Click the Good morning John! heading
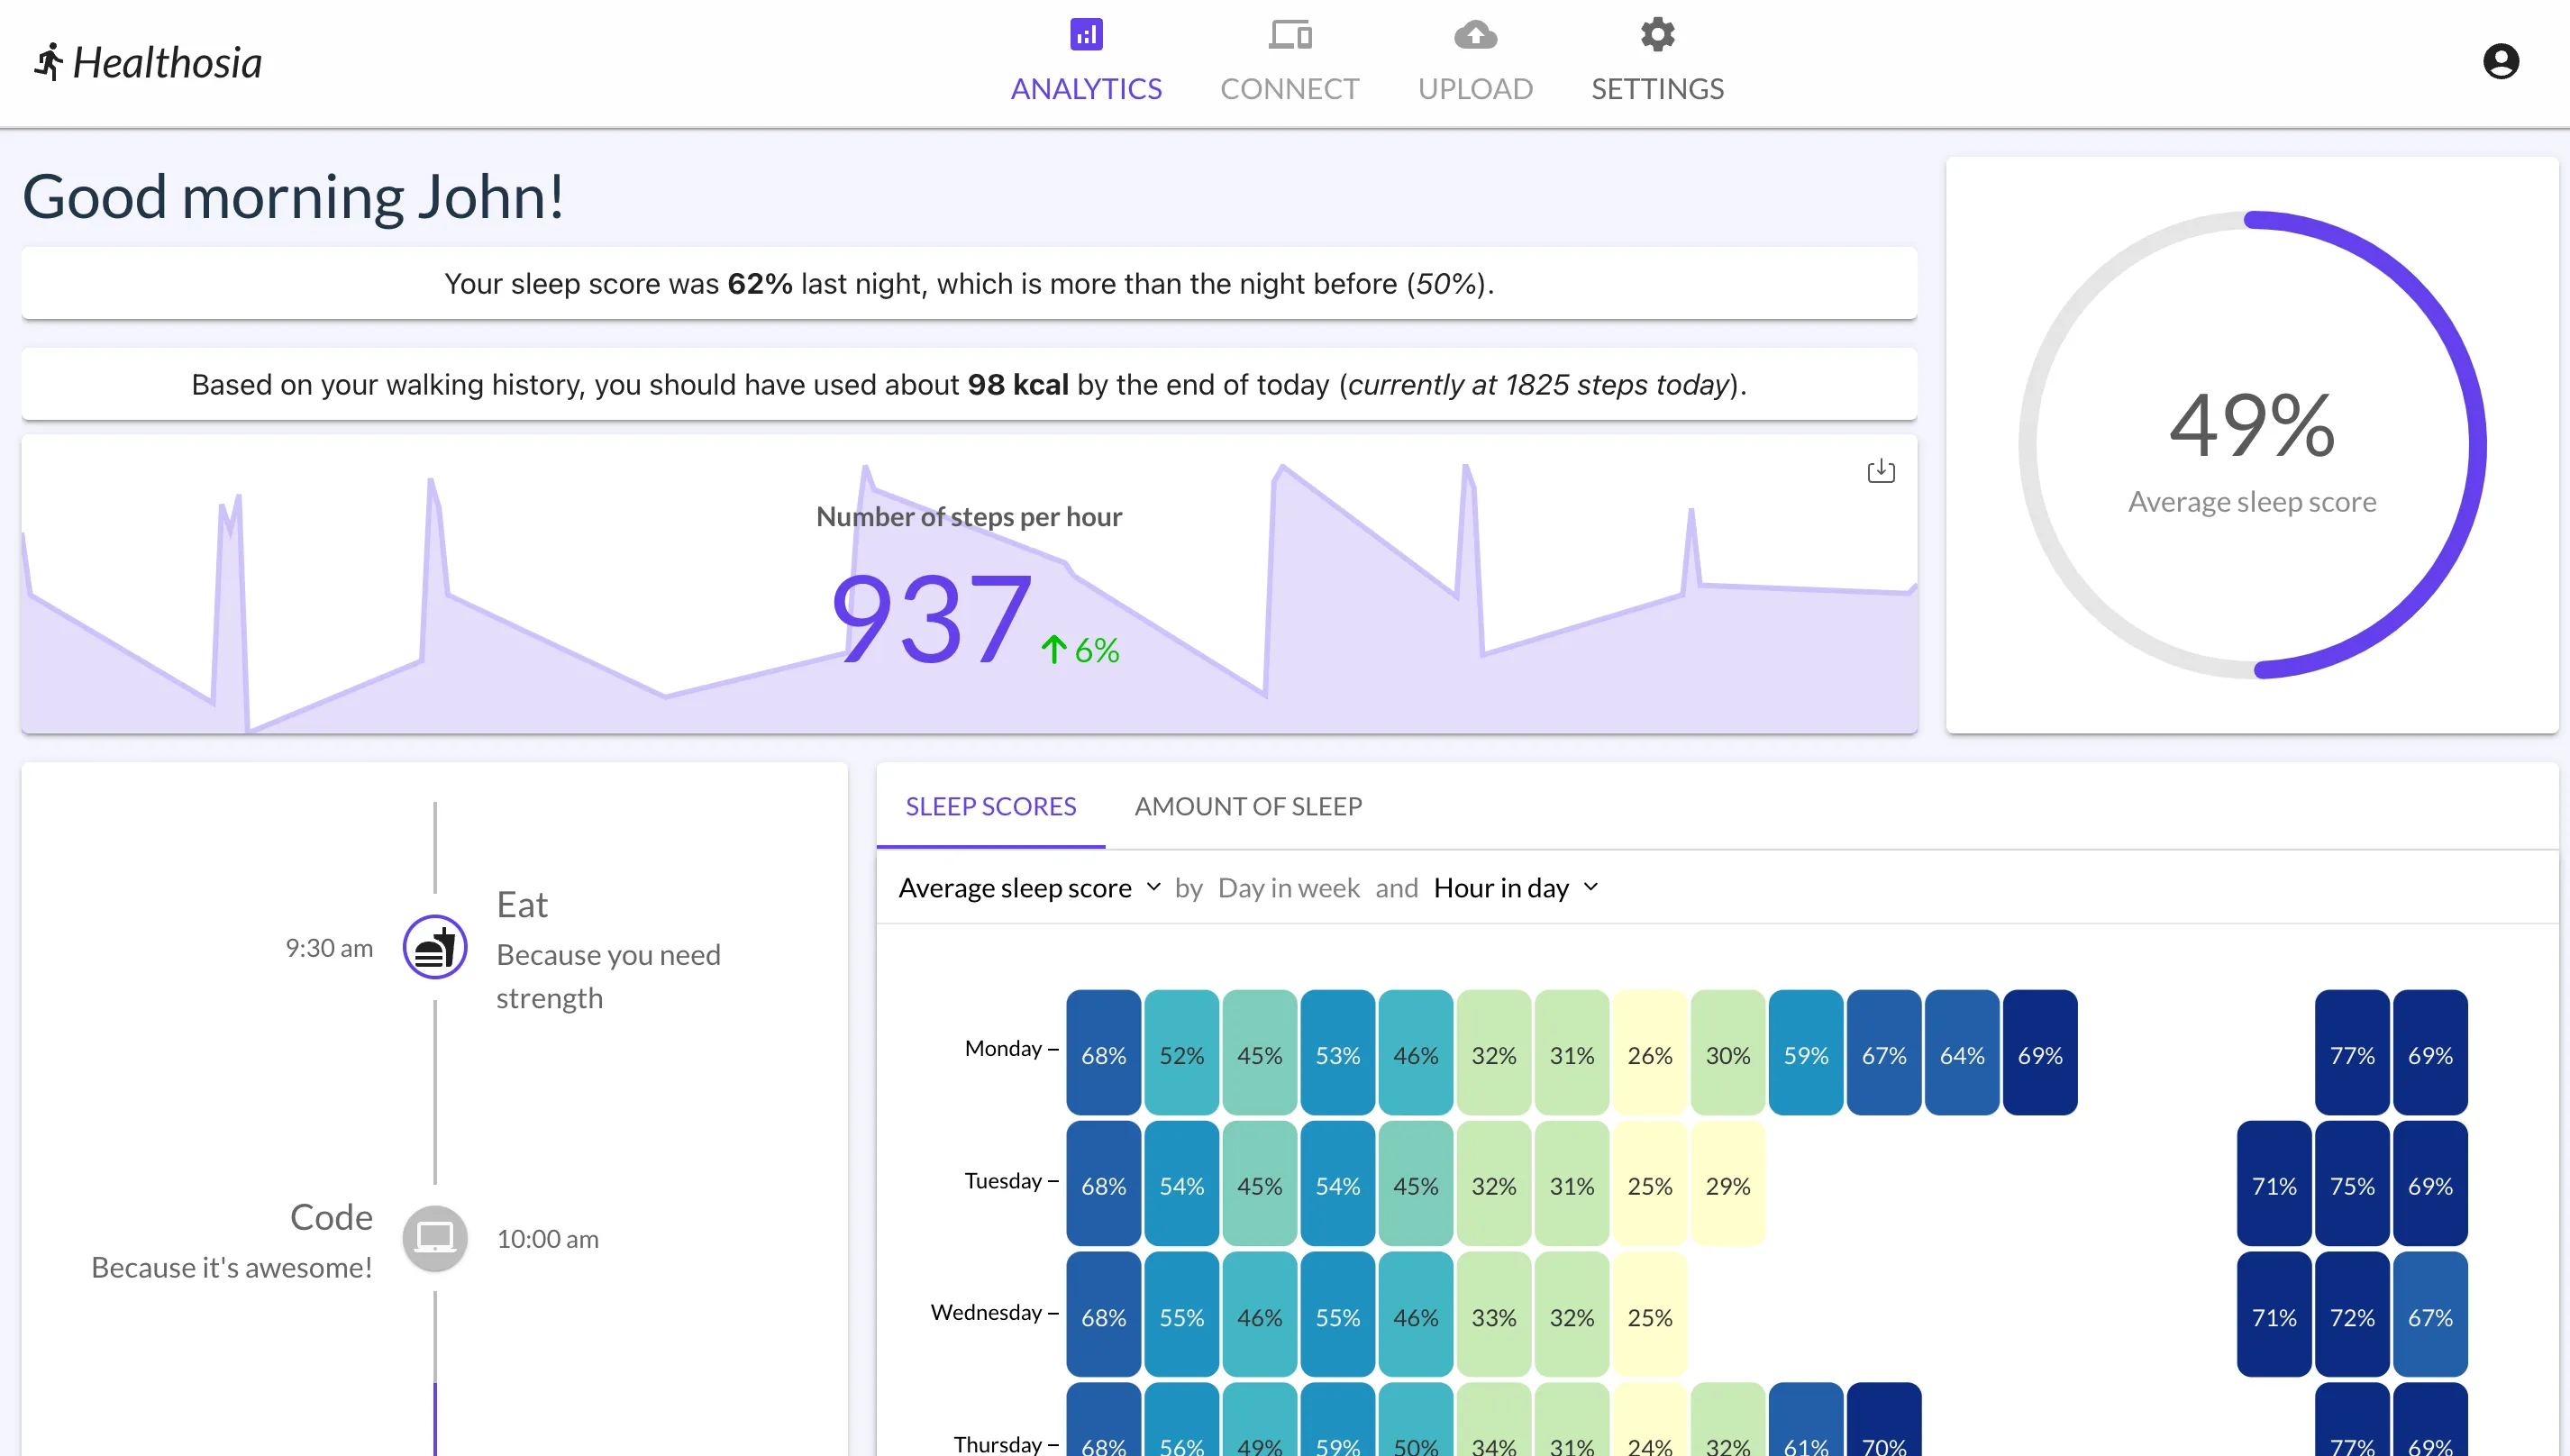Image resolution: width=2570 pixels, height=1456 pixels. pos(293,197)
